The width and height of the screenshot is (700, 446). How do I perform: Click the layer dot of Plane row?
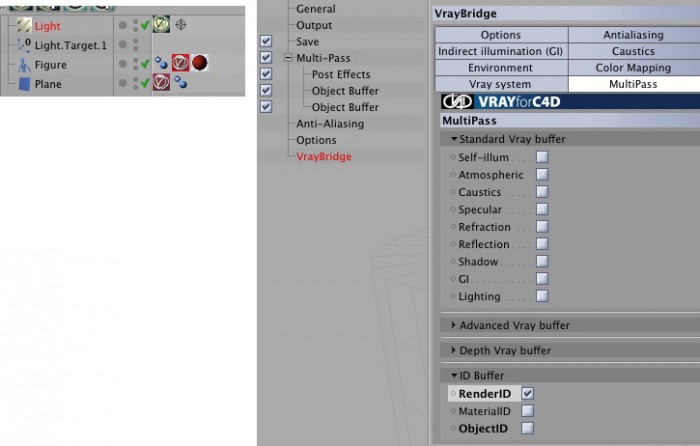coord(122,83)
